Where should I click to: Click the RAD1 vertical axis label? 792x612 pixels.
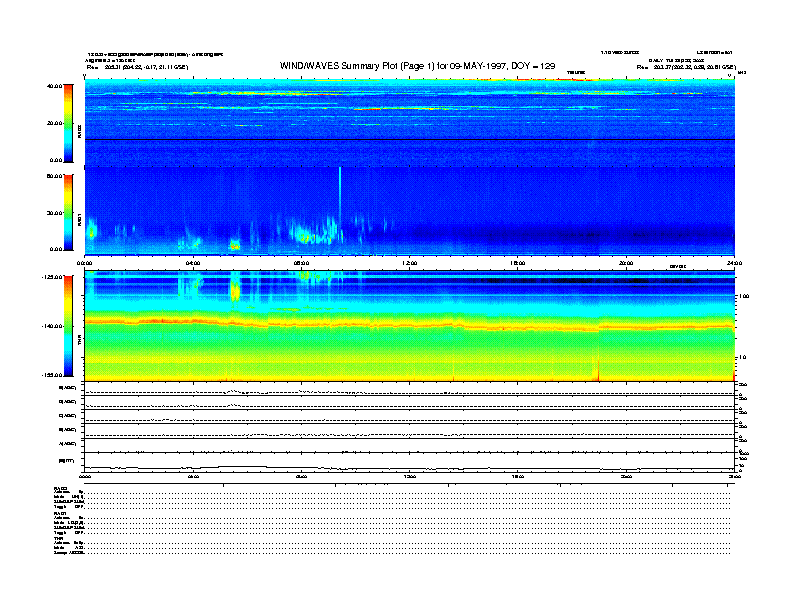click(x=79, y=219)
